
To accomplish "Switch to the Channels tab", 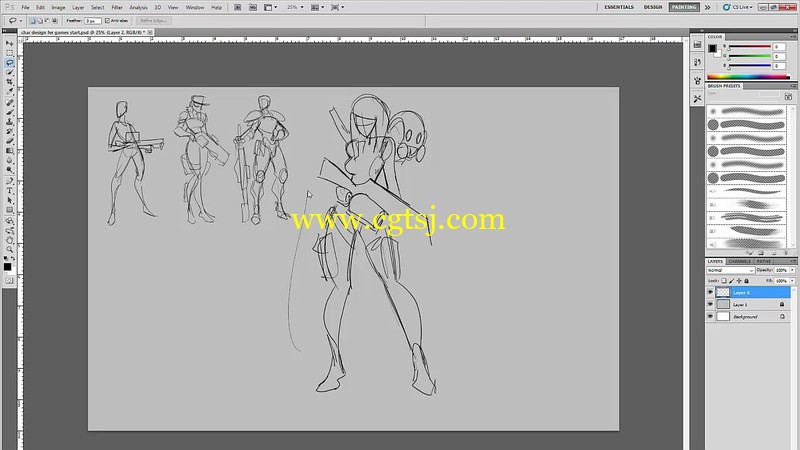I will pos(739,261).
